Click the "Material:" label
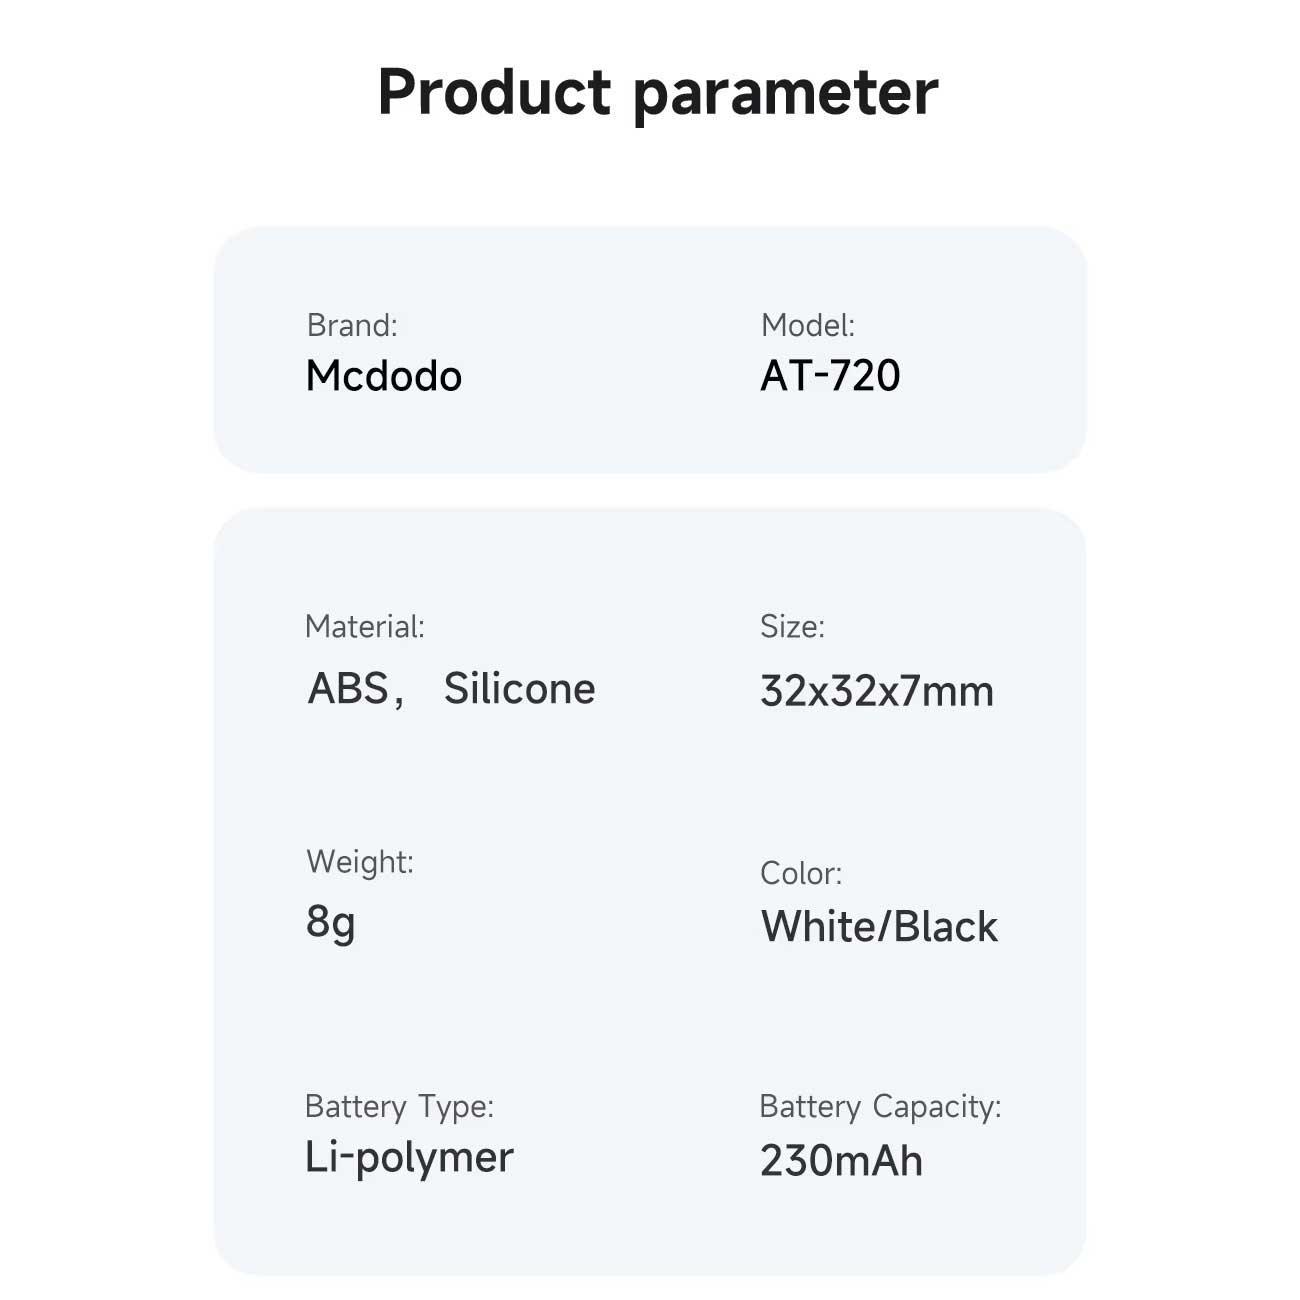1300x1300 pixels. (365, 627)
